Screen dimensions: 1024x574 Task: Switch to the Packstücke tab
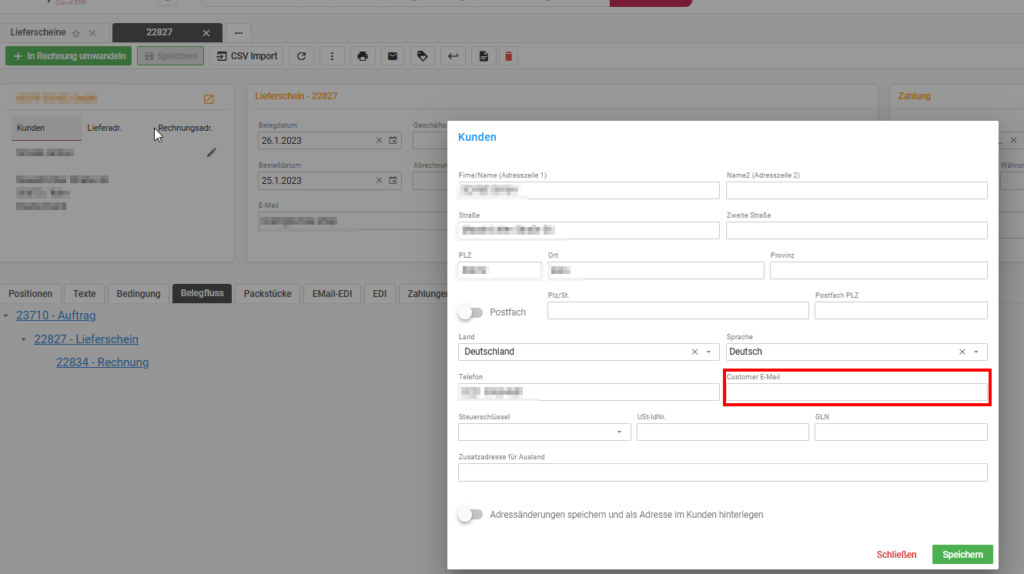[x=268, y=294]
